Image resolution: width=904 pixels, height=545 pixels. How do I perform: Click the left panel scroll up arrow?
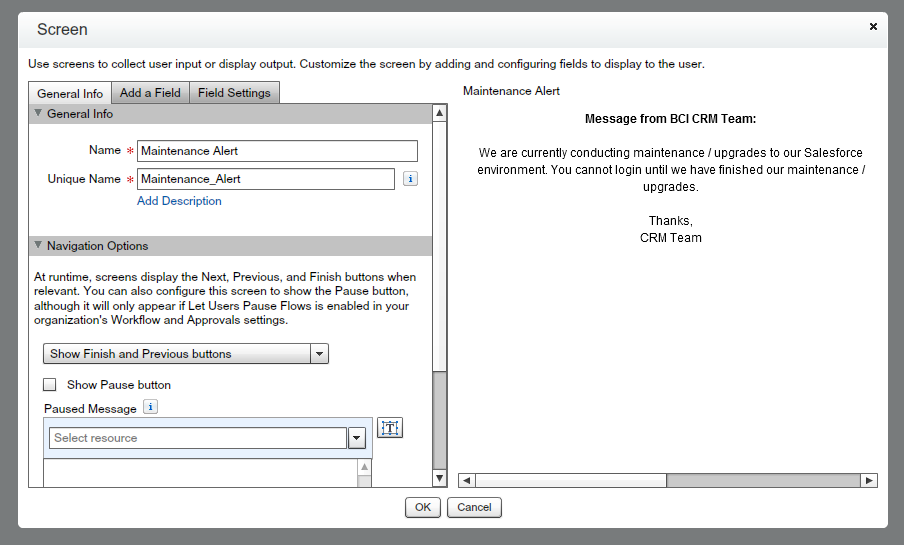coord(439,113)
